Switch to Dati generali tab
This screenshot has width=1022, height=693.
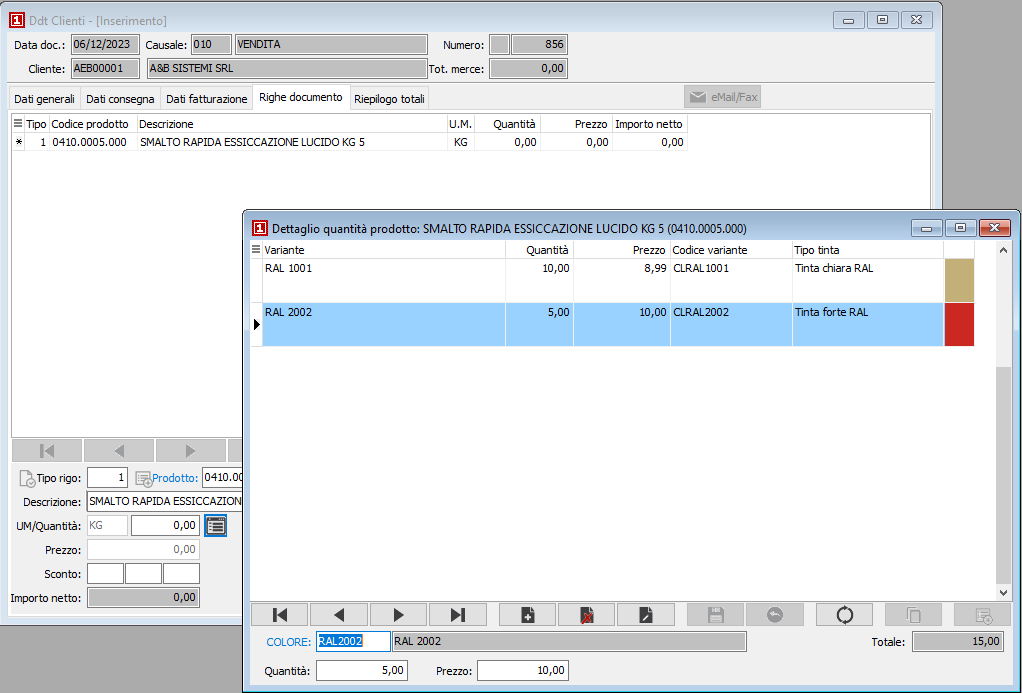point(44,99)
